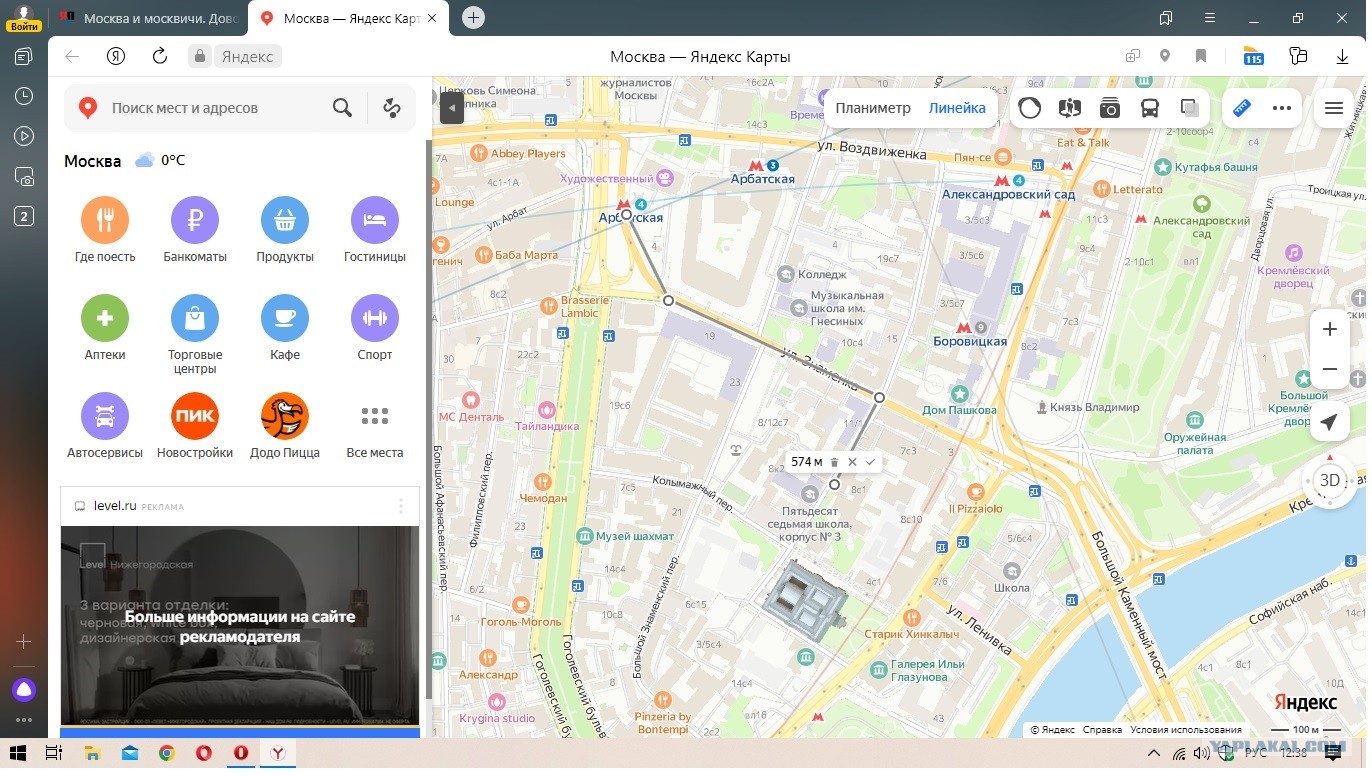This screenshot has width=1372, height=776.
Task: Select the 'Автосервисы' category icon
Action: [105, 417]
